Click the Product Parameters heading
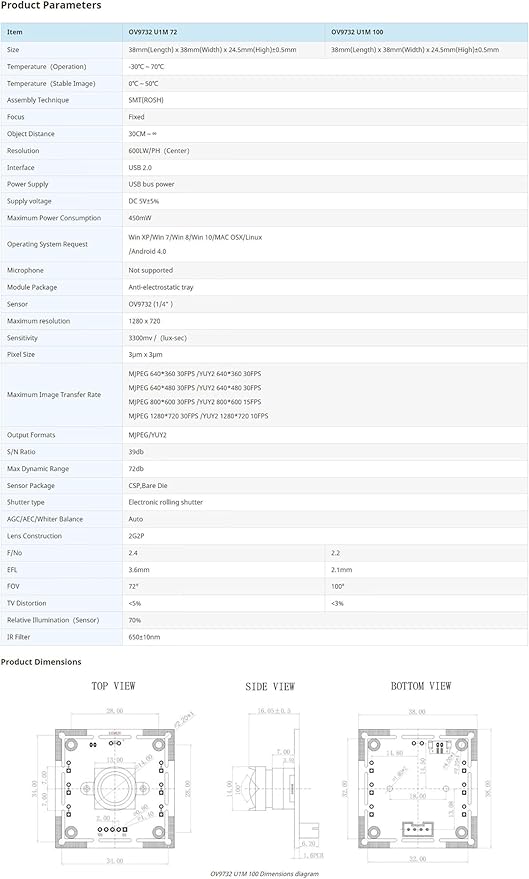The image size is (529, 879). (51, 6)
